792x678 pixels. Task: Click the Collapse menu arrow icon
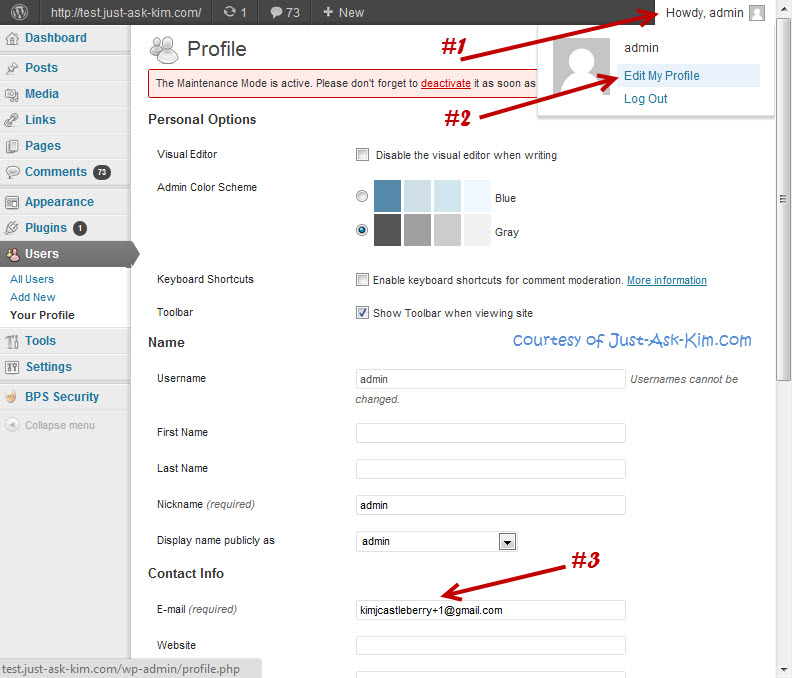[12, 425]
